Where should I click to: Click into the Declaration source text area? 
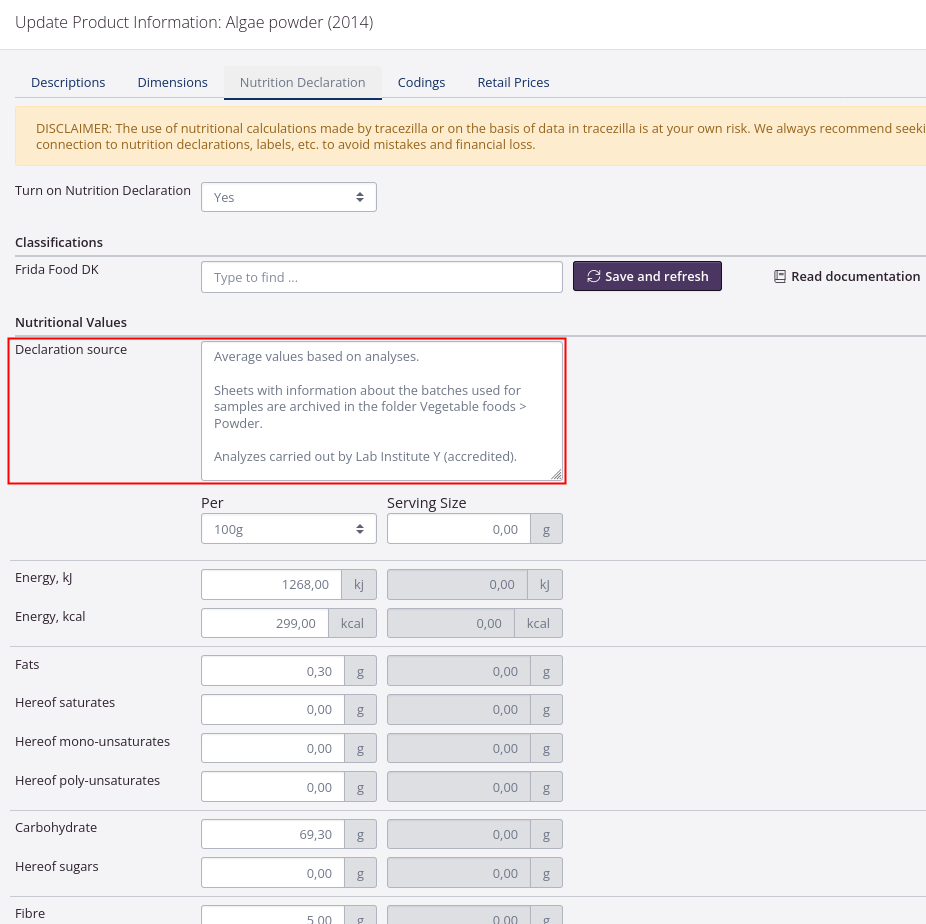[381, 410]
